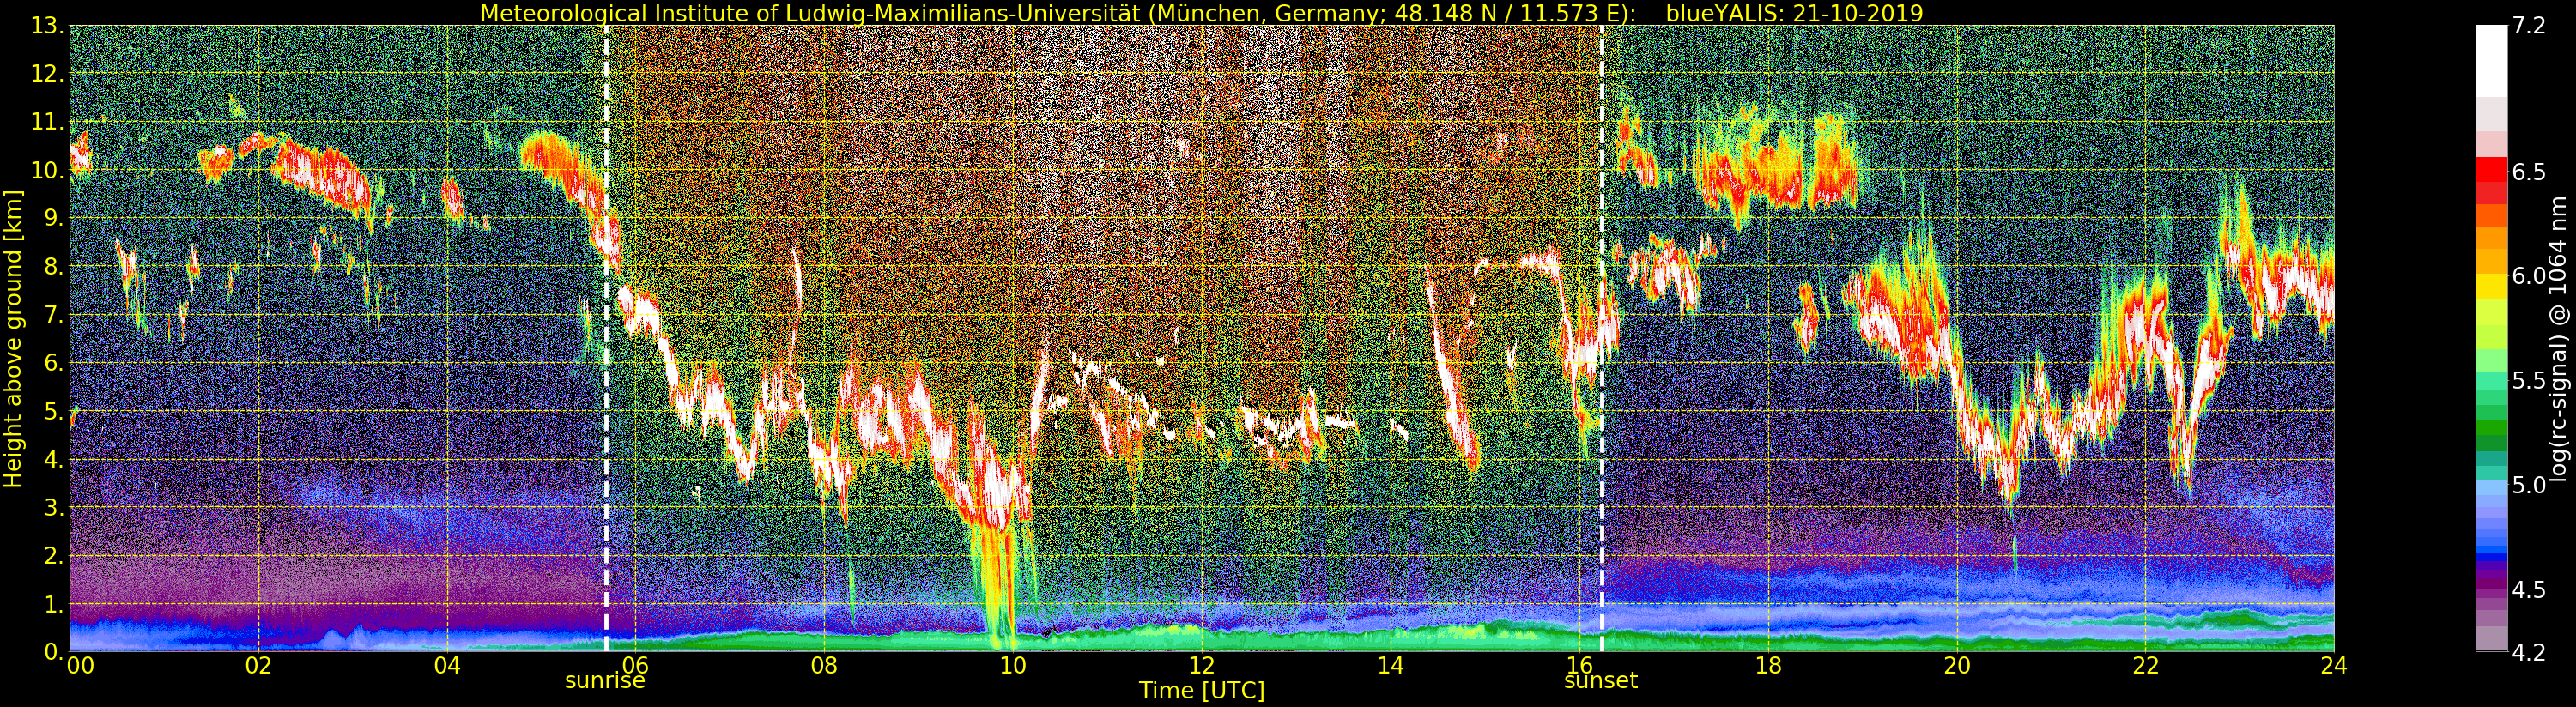Click the '4.2' colorbar value
2576x707 pixels.
click(x=2528, y=652)
